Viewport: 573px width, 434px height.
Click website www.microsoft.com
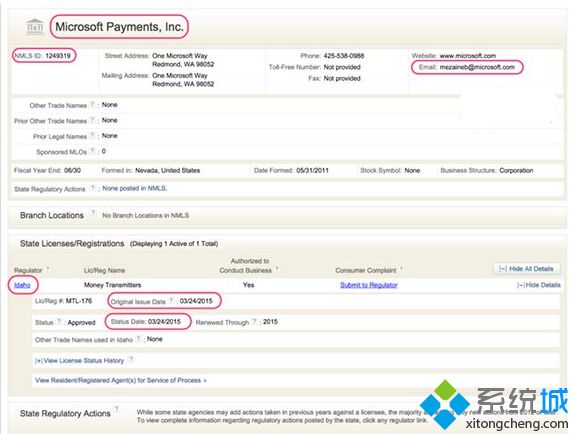point(468,56)
